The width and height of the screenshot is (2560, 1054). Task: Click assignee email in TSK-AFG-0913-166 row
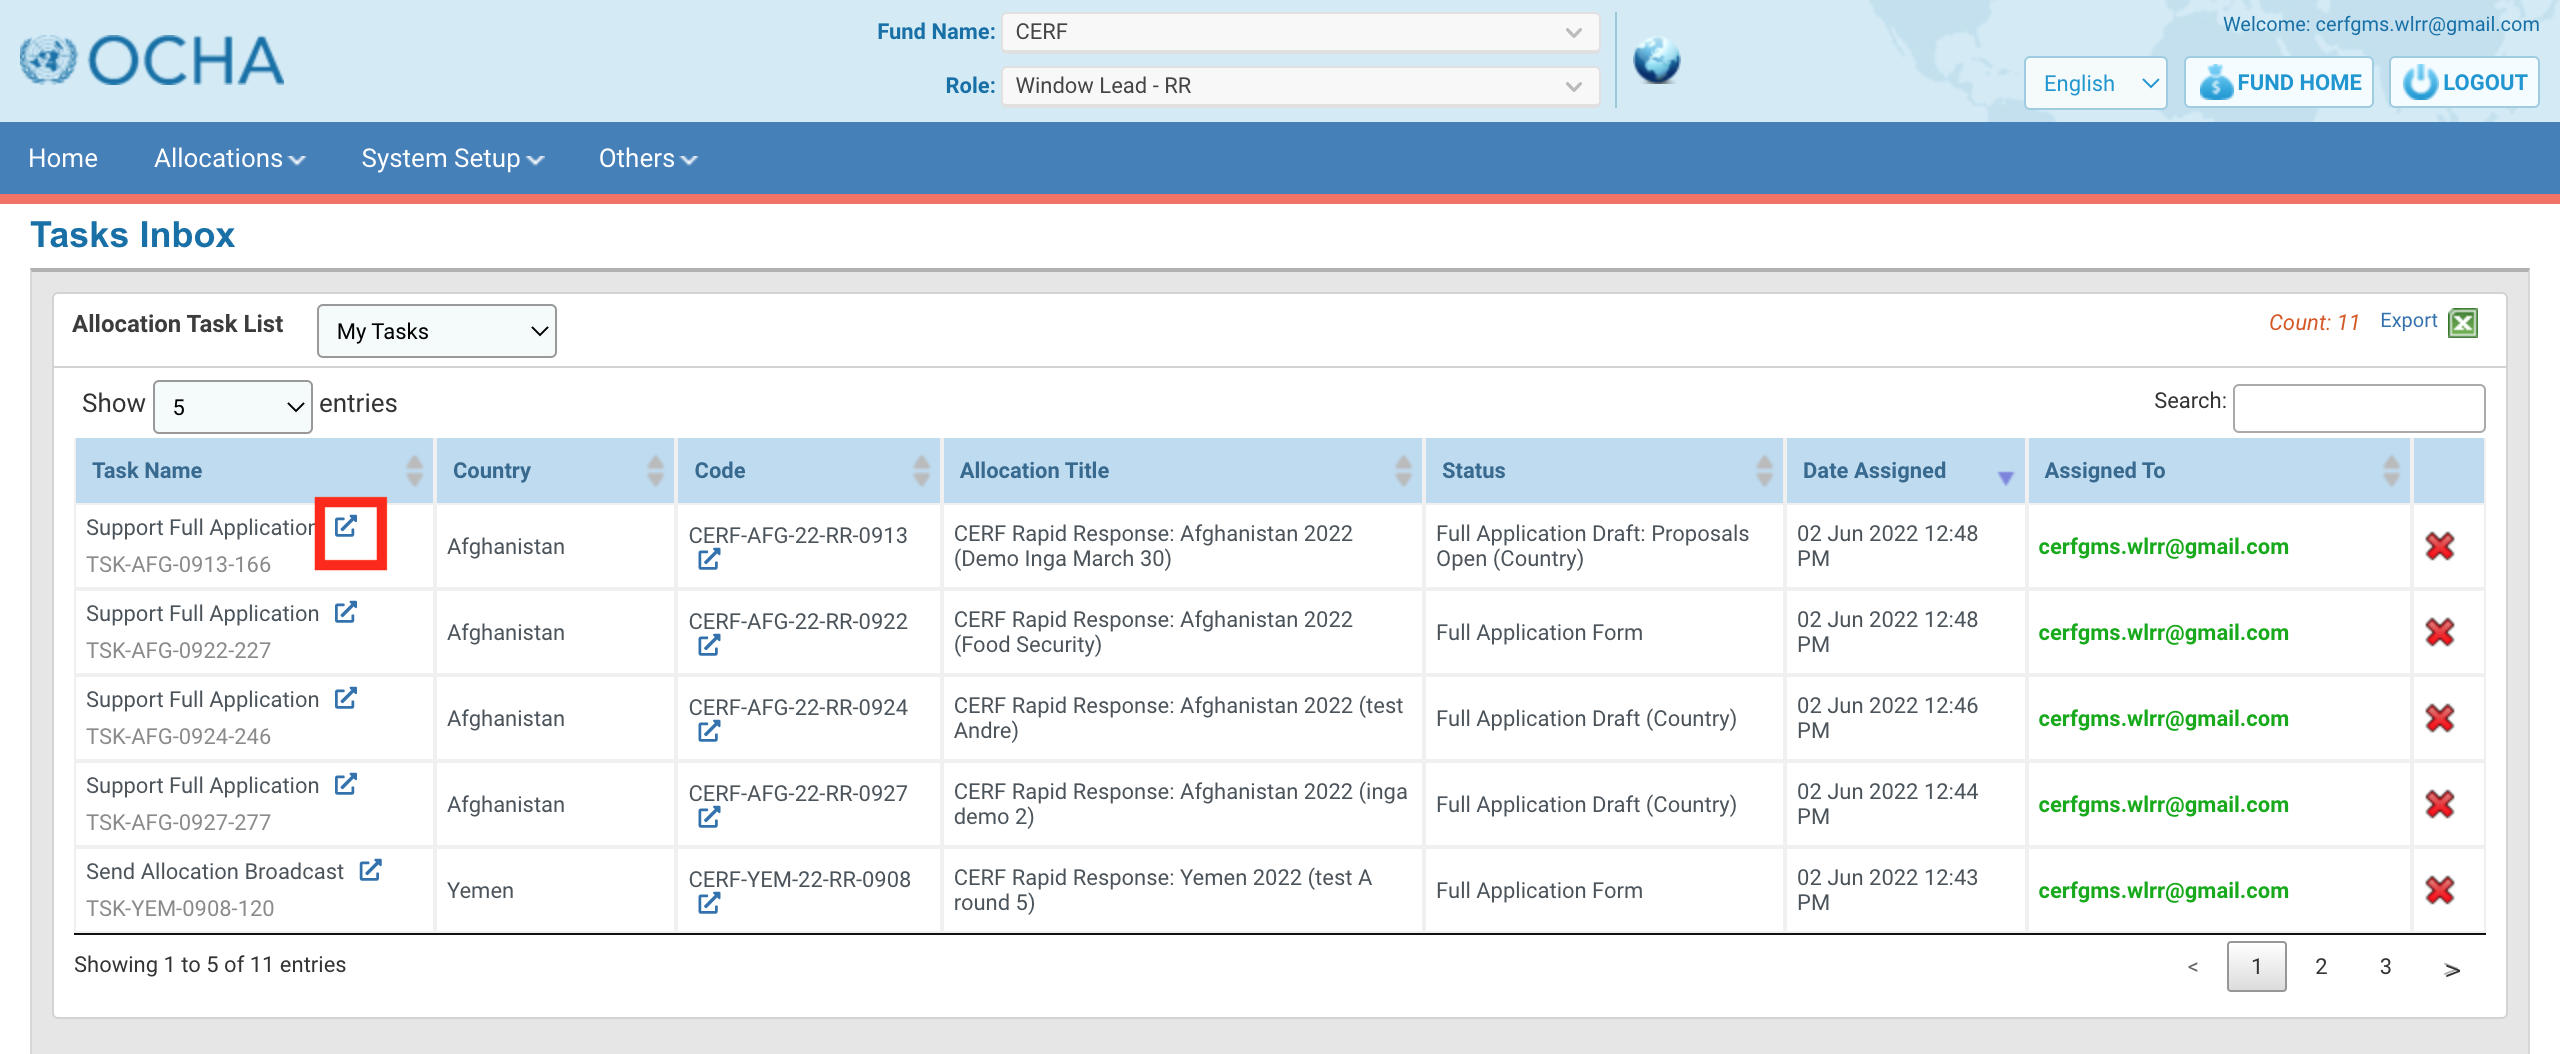[2163, 547]
